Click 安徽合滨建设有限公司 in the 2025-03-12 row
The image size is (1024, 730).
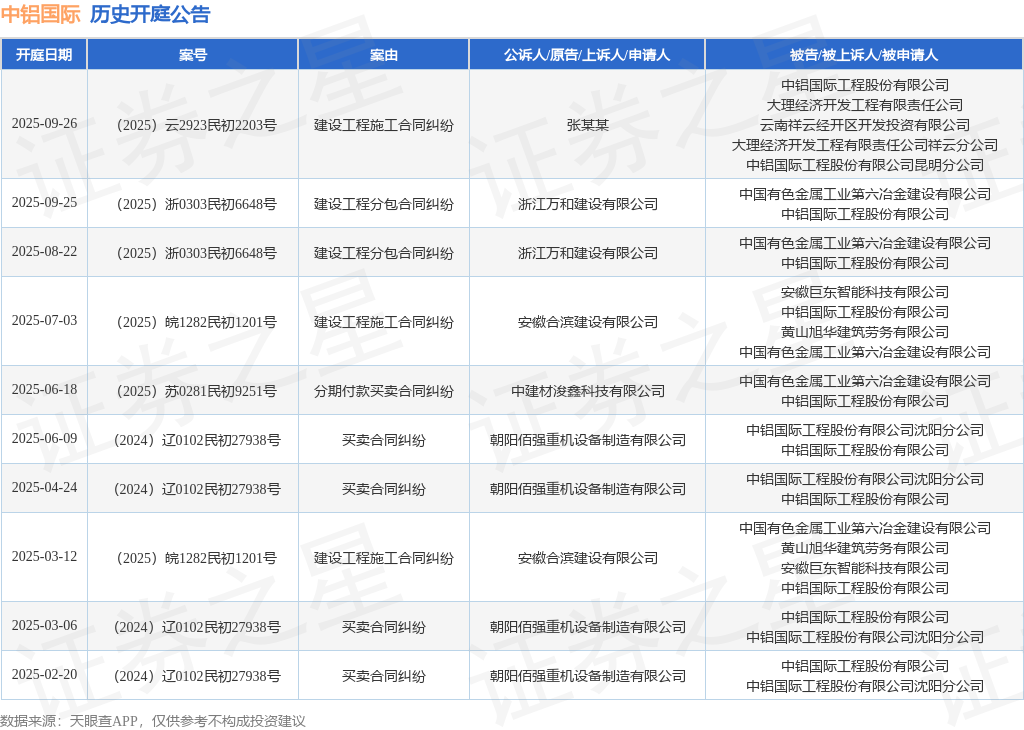point(587,559)
